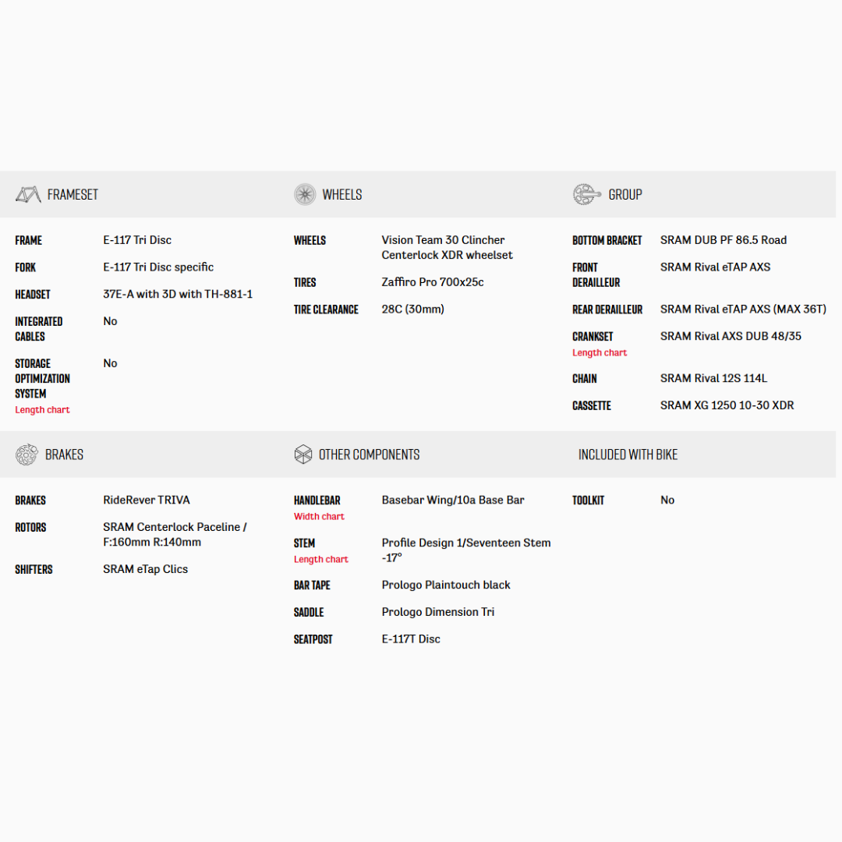This screenshot has height=842, width=842.
Task: Select the FRAMESET section heading
Action: click(72, 194)
